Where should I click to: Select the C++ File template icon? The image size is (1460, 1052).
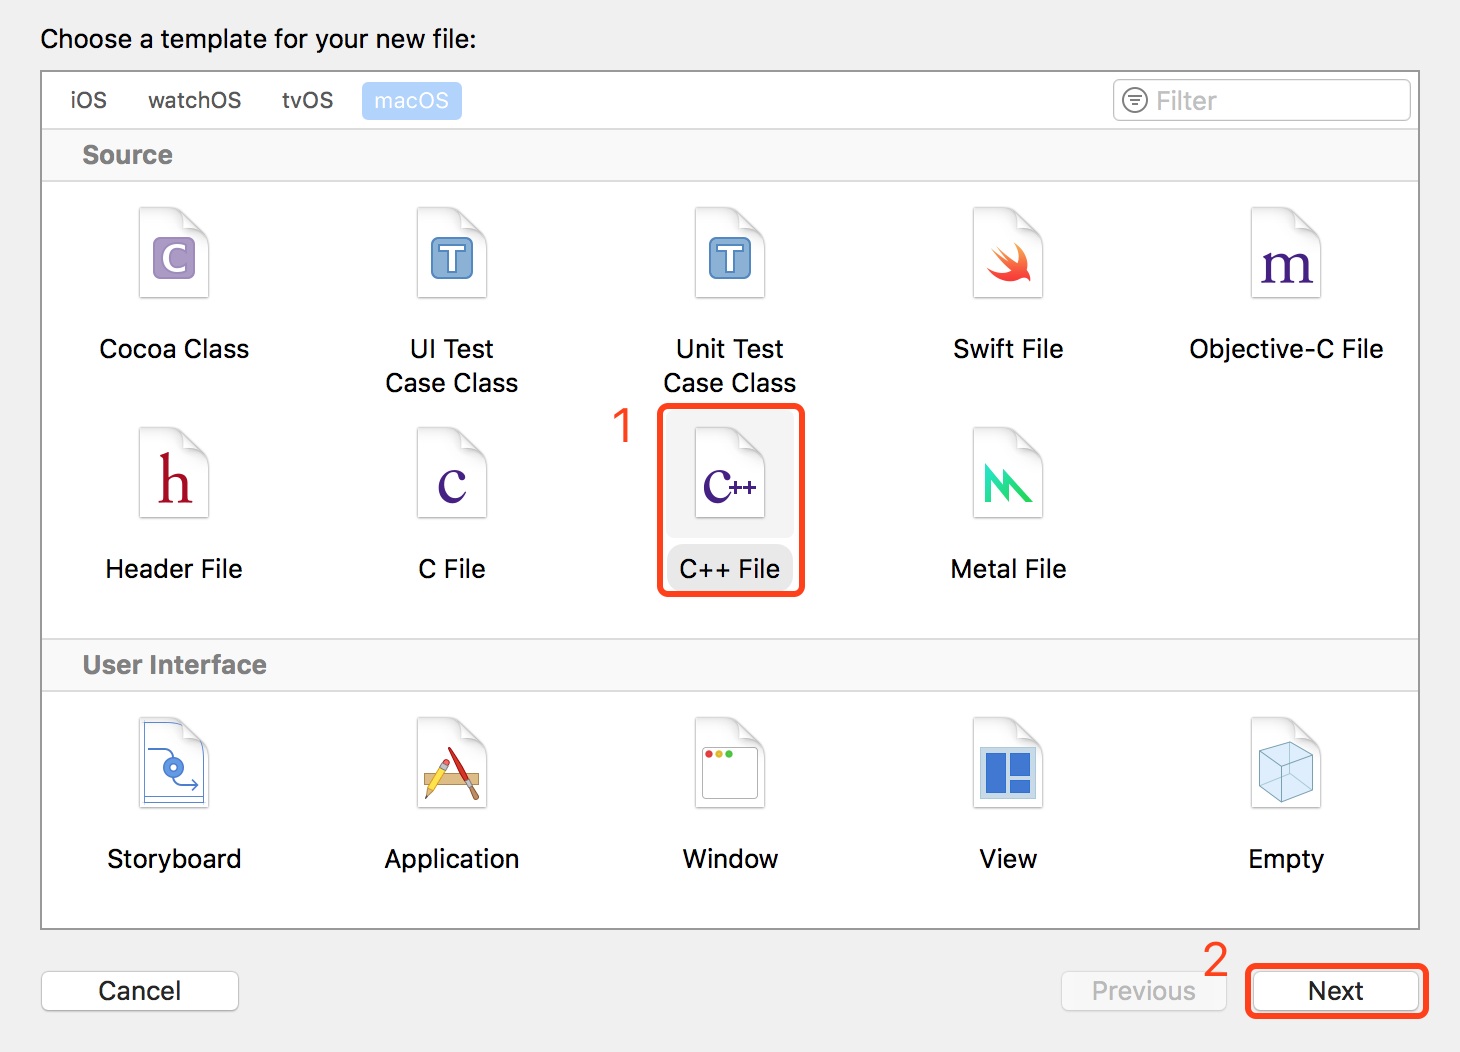pos(730,473)
